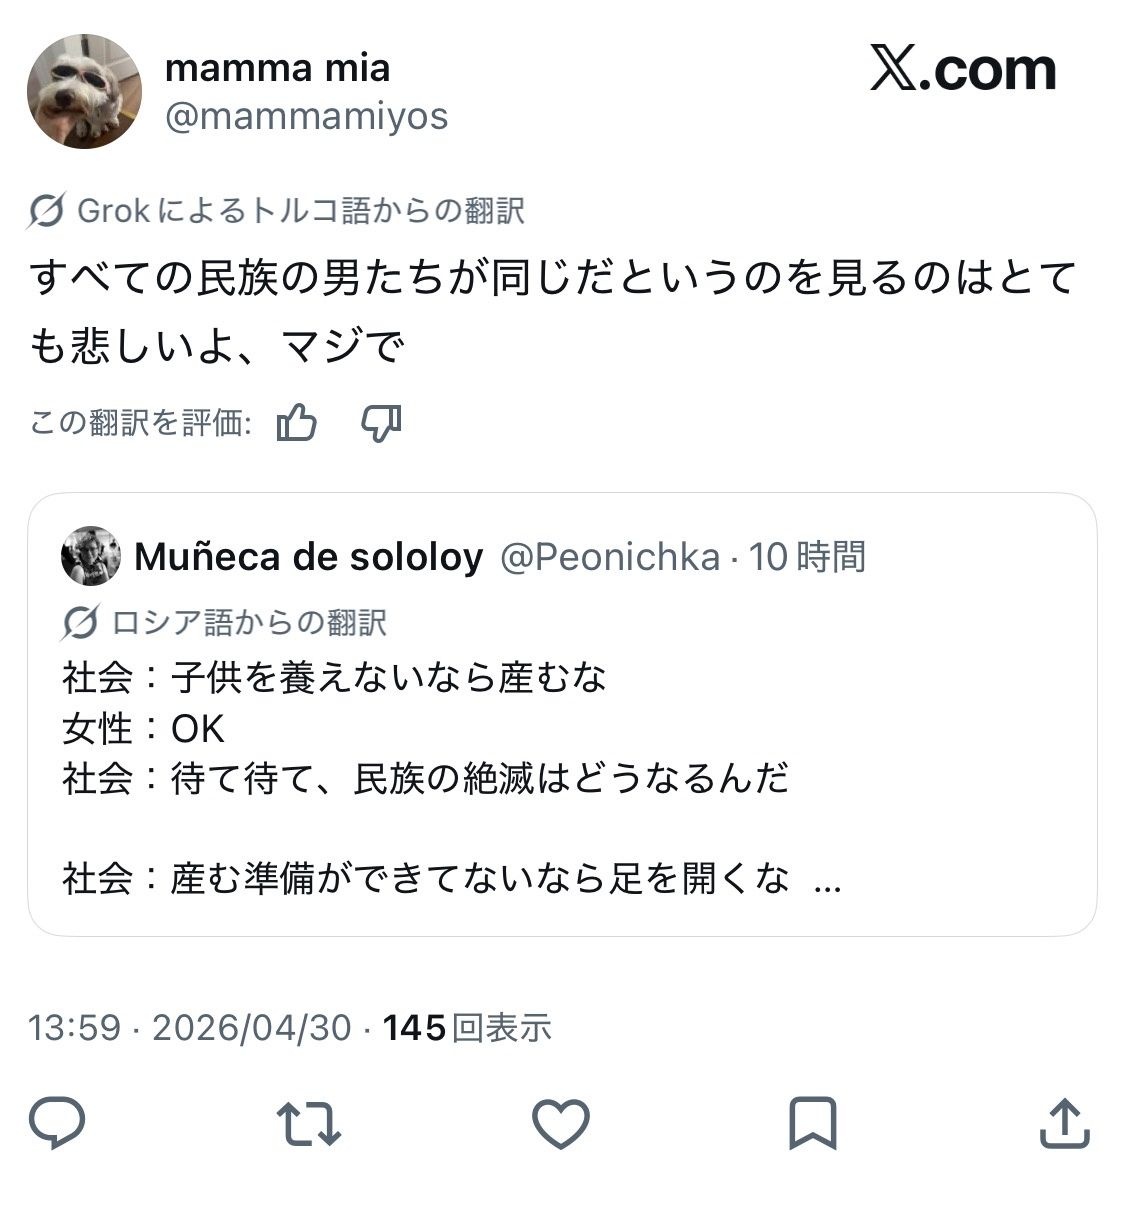Open the mamma mia display name

tap(277, 68)
